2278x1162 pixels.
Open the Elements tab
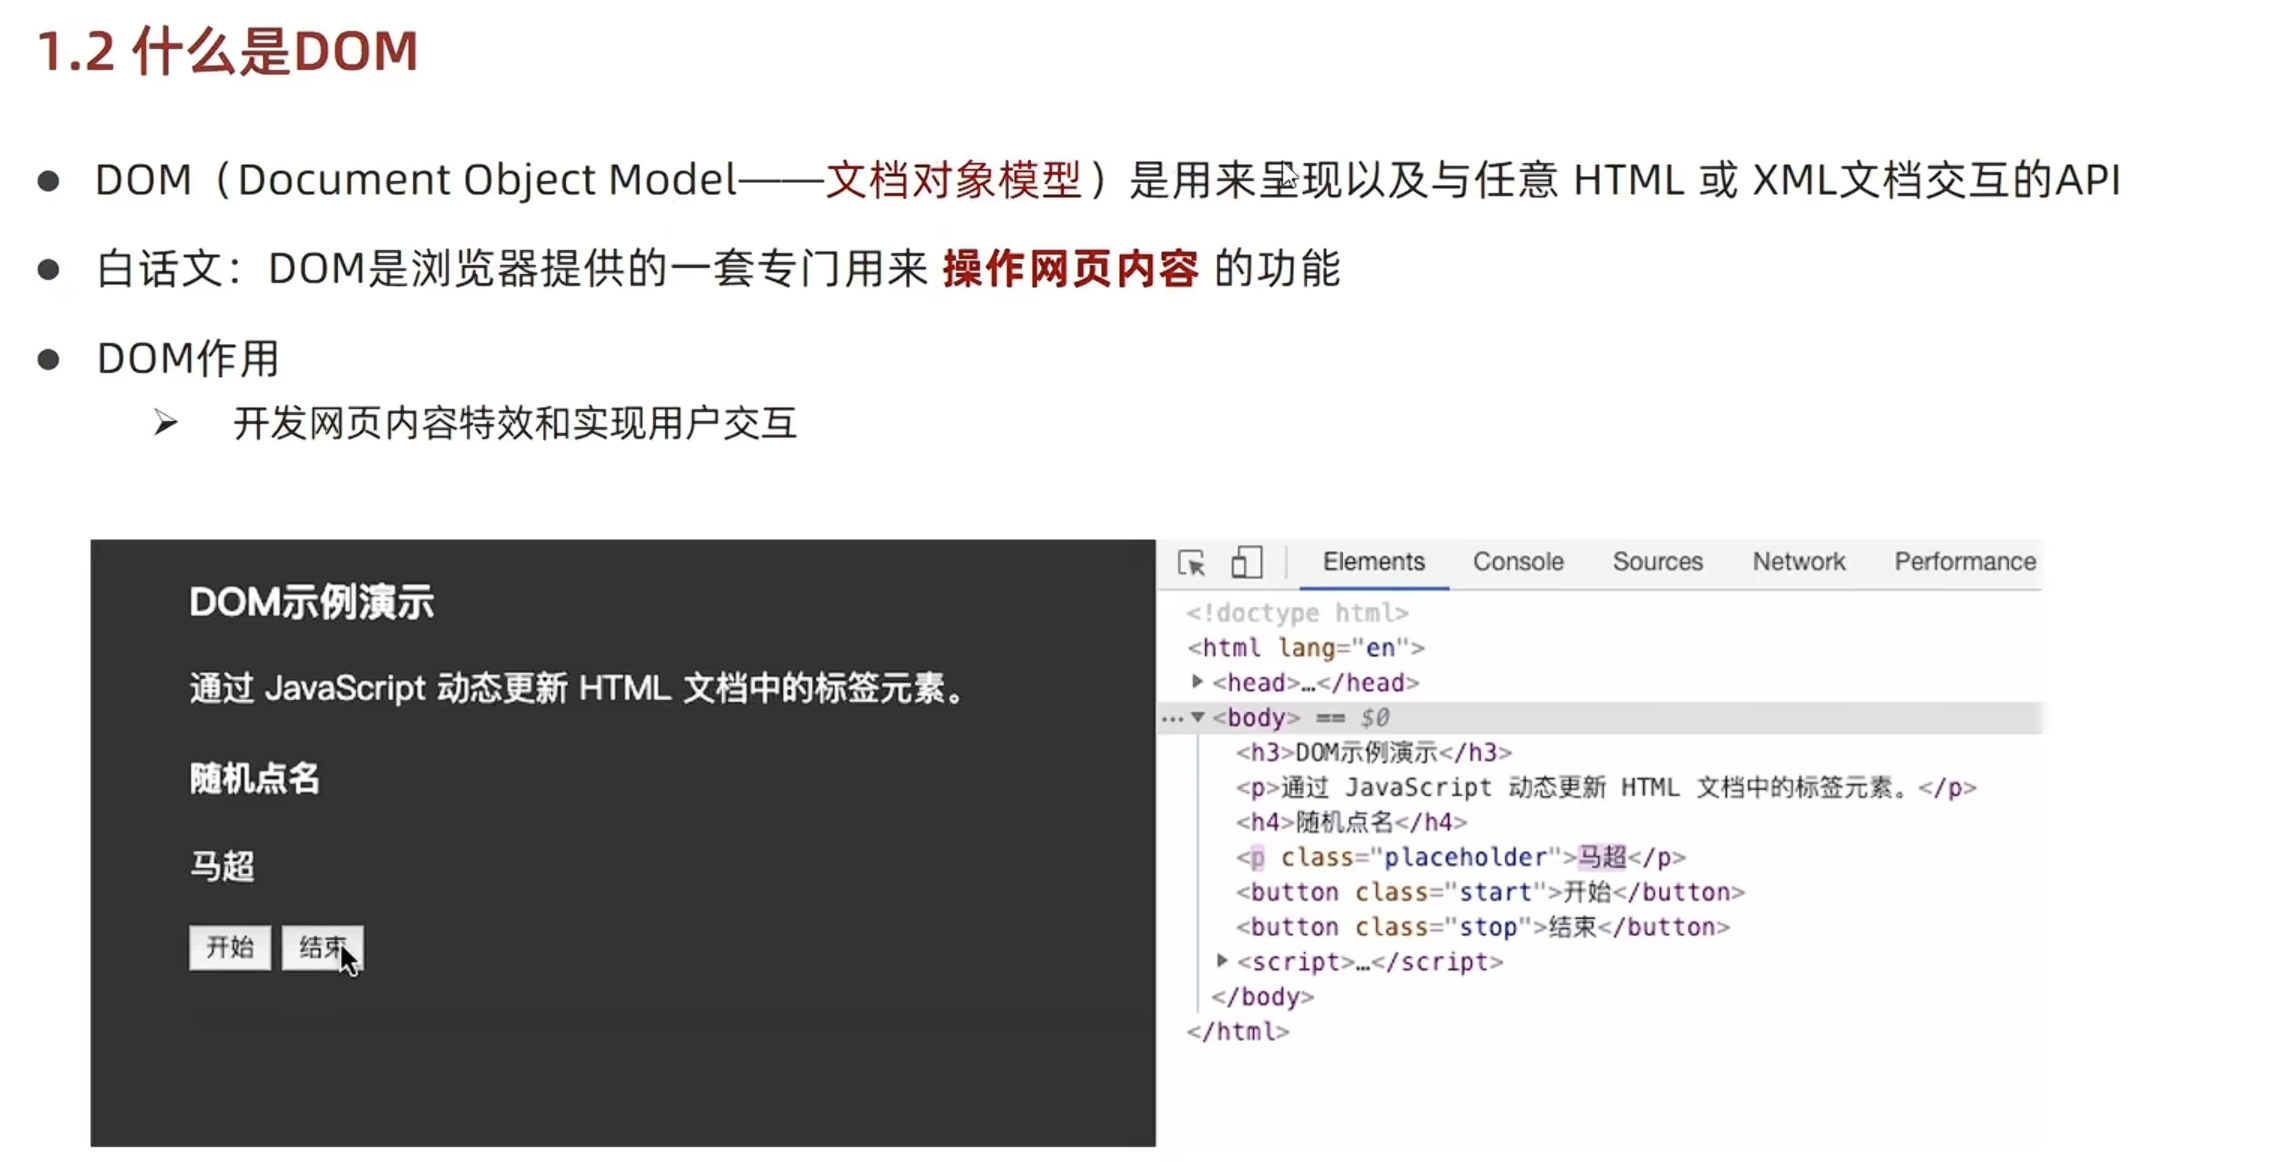coord(1373,562)
